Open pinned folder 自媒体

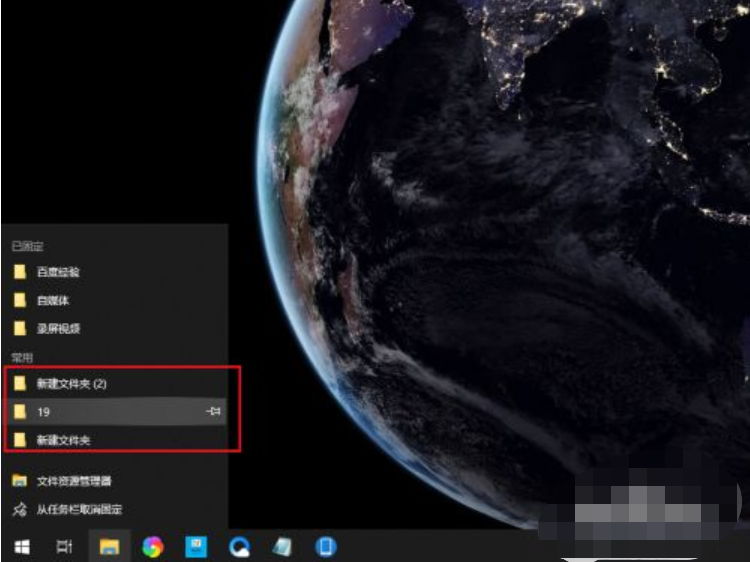point(53,300)
